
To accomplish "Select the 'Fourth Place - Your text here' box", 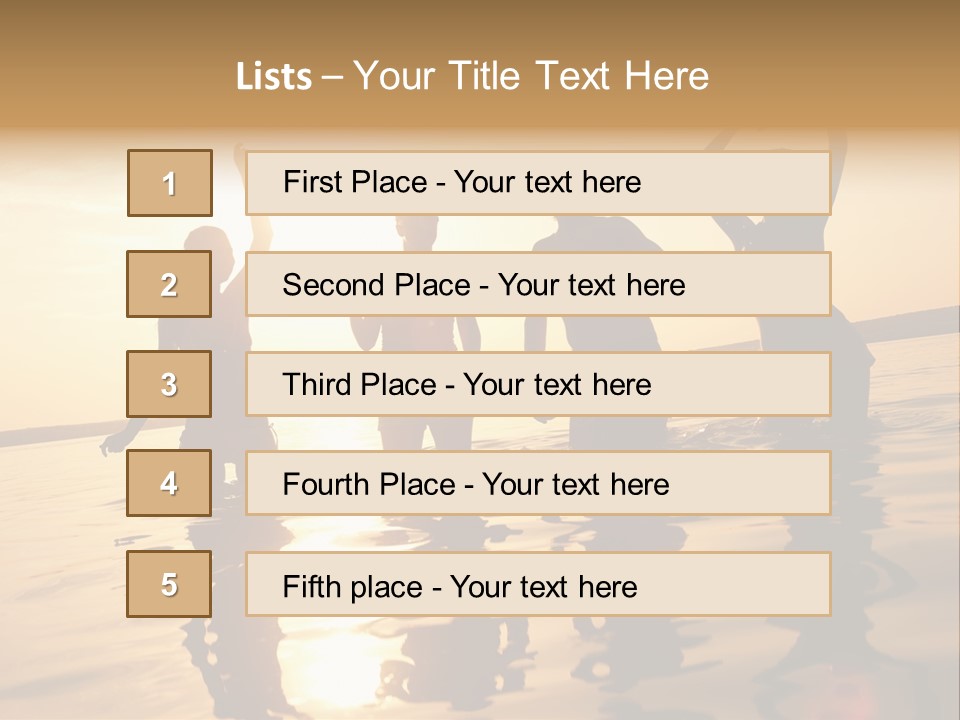I will pos(538,484).
